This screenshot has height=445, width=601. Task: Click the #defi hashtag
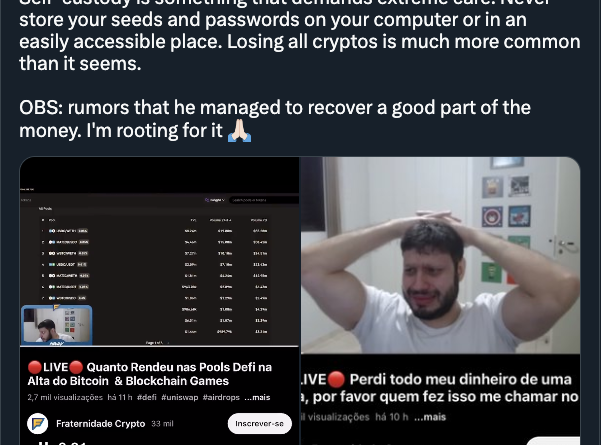coord(146,397)
